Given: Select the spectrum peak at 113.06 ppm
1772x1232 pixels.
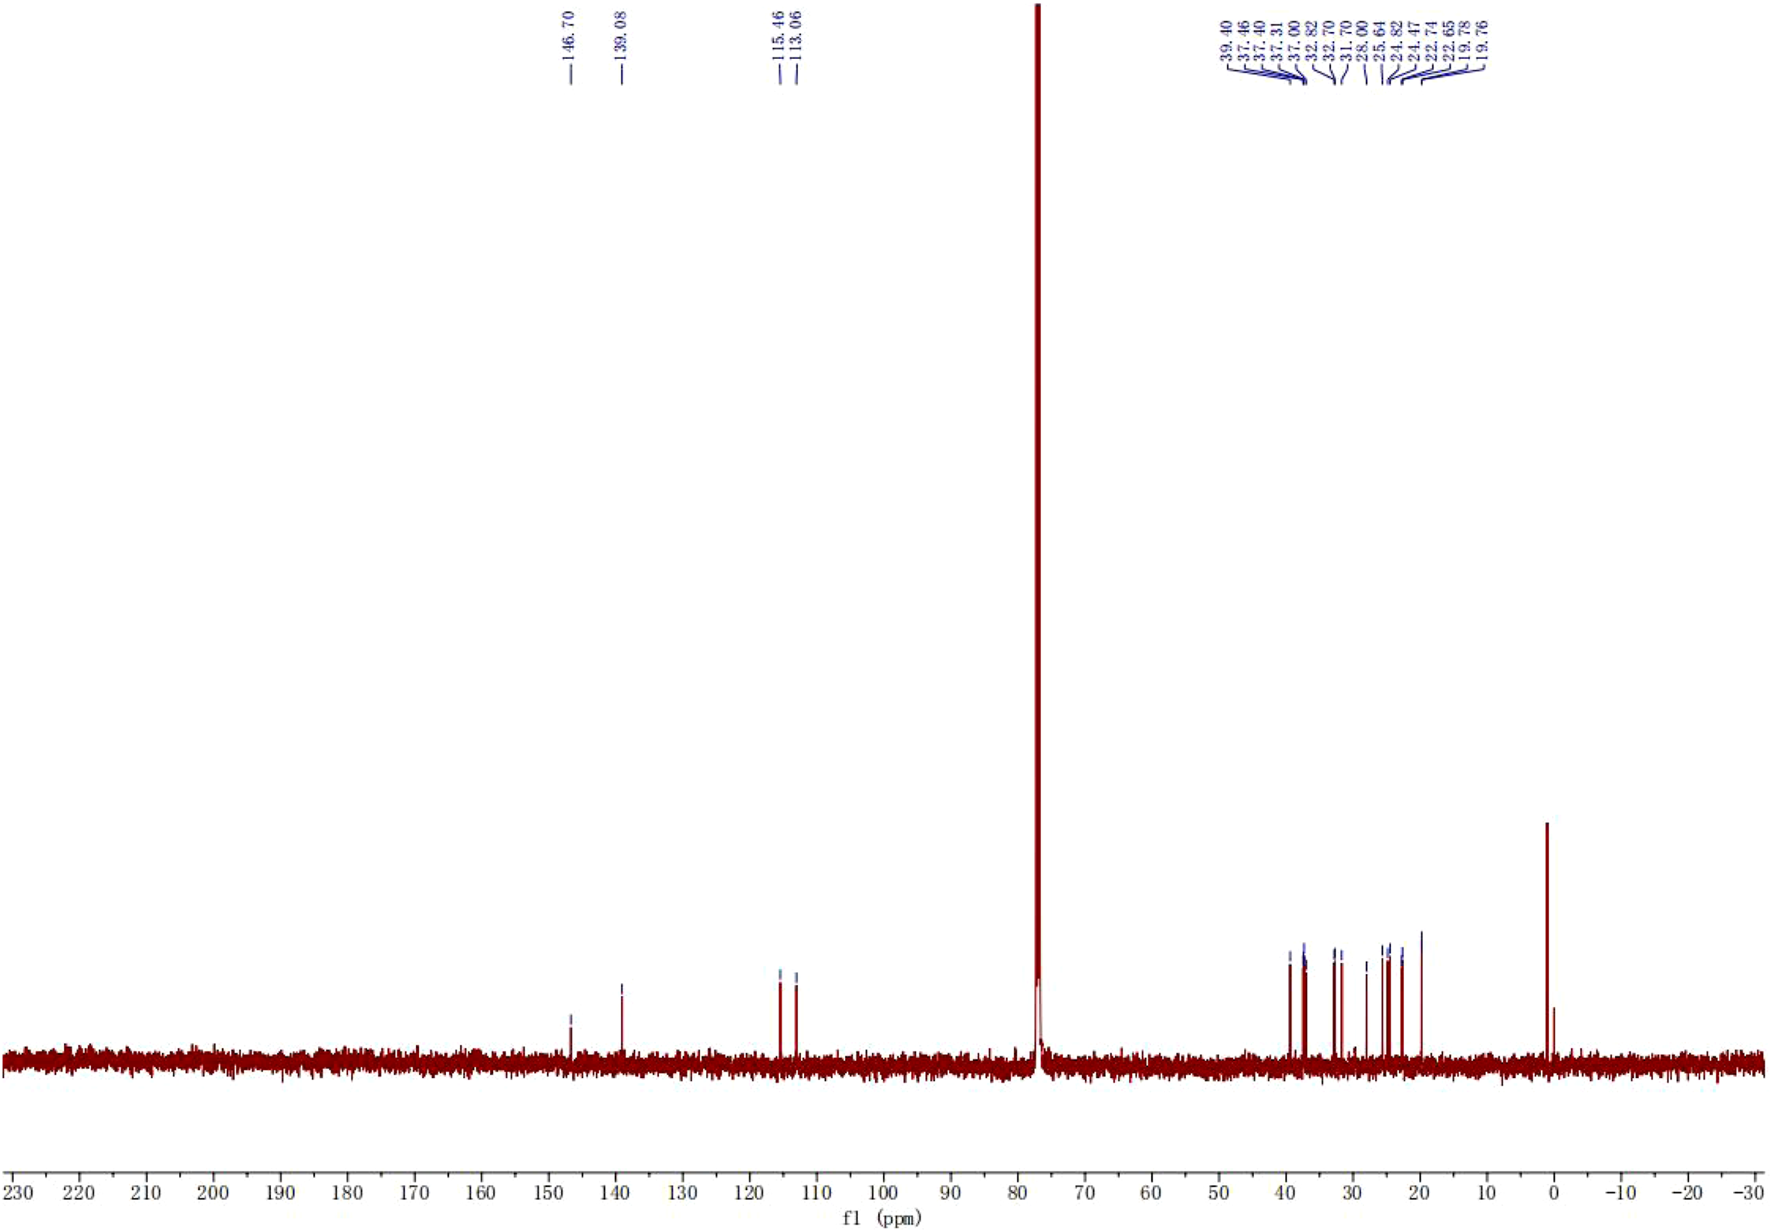Looking at the screenshot, I should pyautogui.click(x=796, y=1018).
